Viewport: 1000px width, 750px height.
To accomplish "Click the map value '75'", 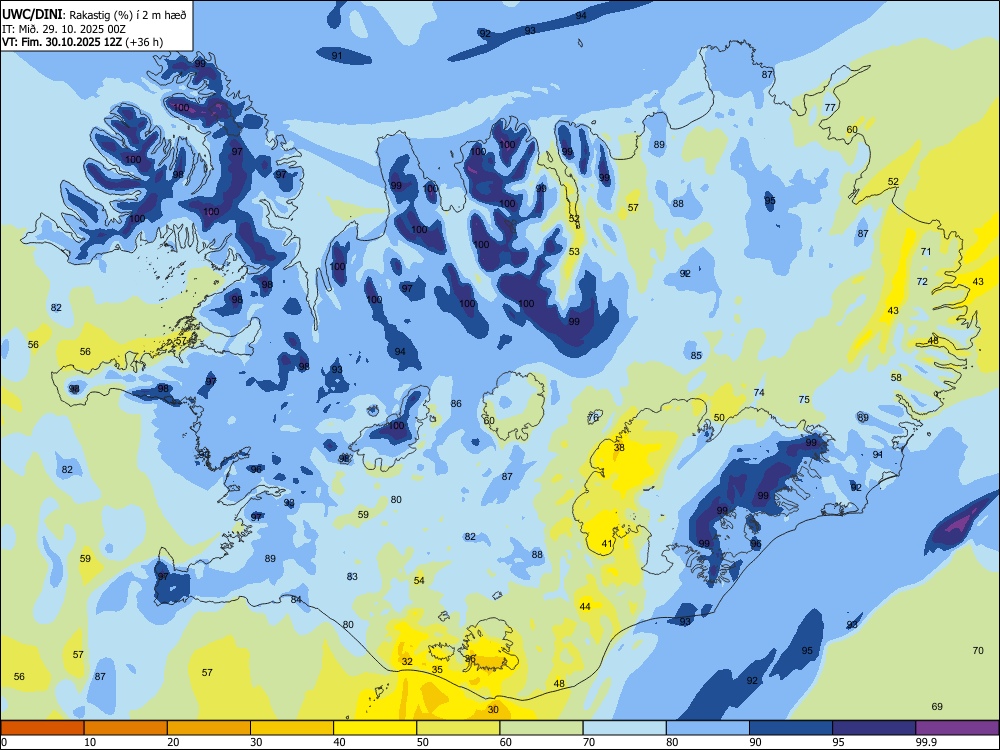I will coord(804,399).
